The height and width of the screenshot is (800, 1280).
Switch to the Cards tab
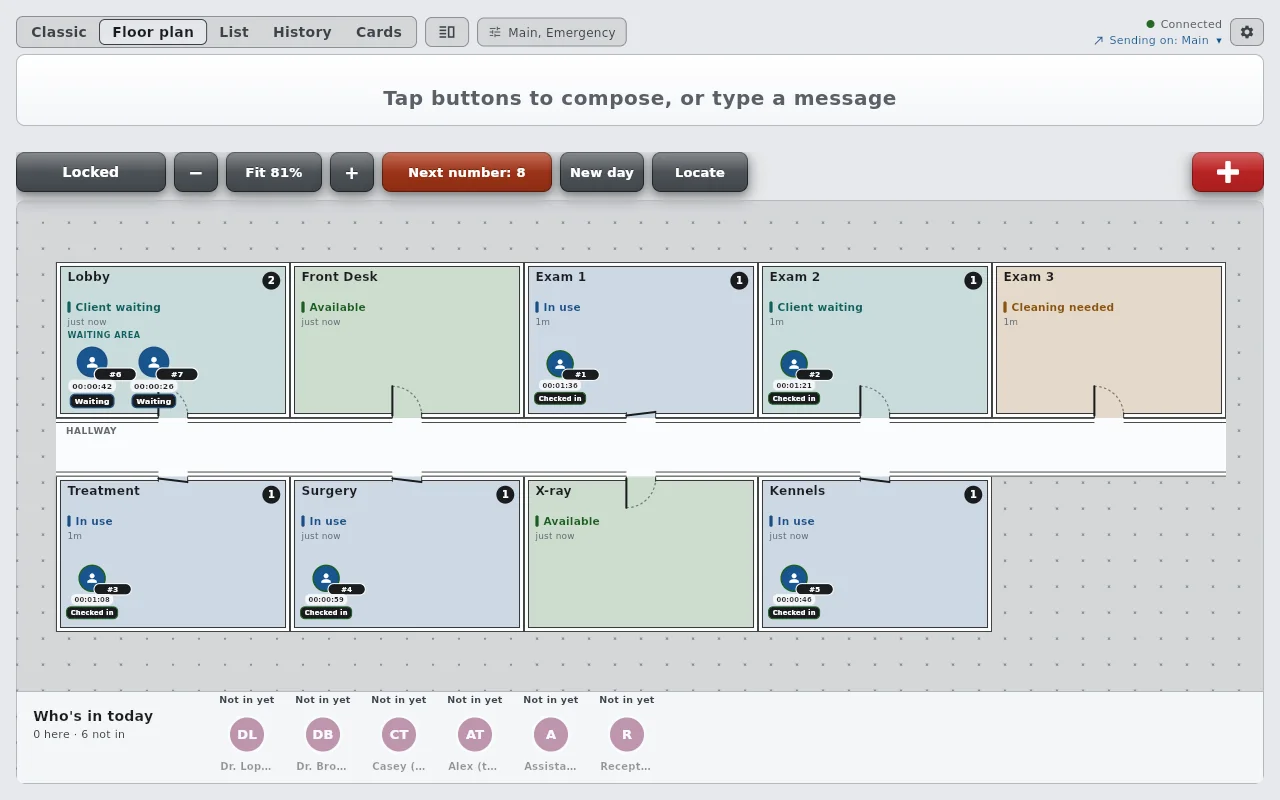(379, 32)
